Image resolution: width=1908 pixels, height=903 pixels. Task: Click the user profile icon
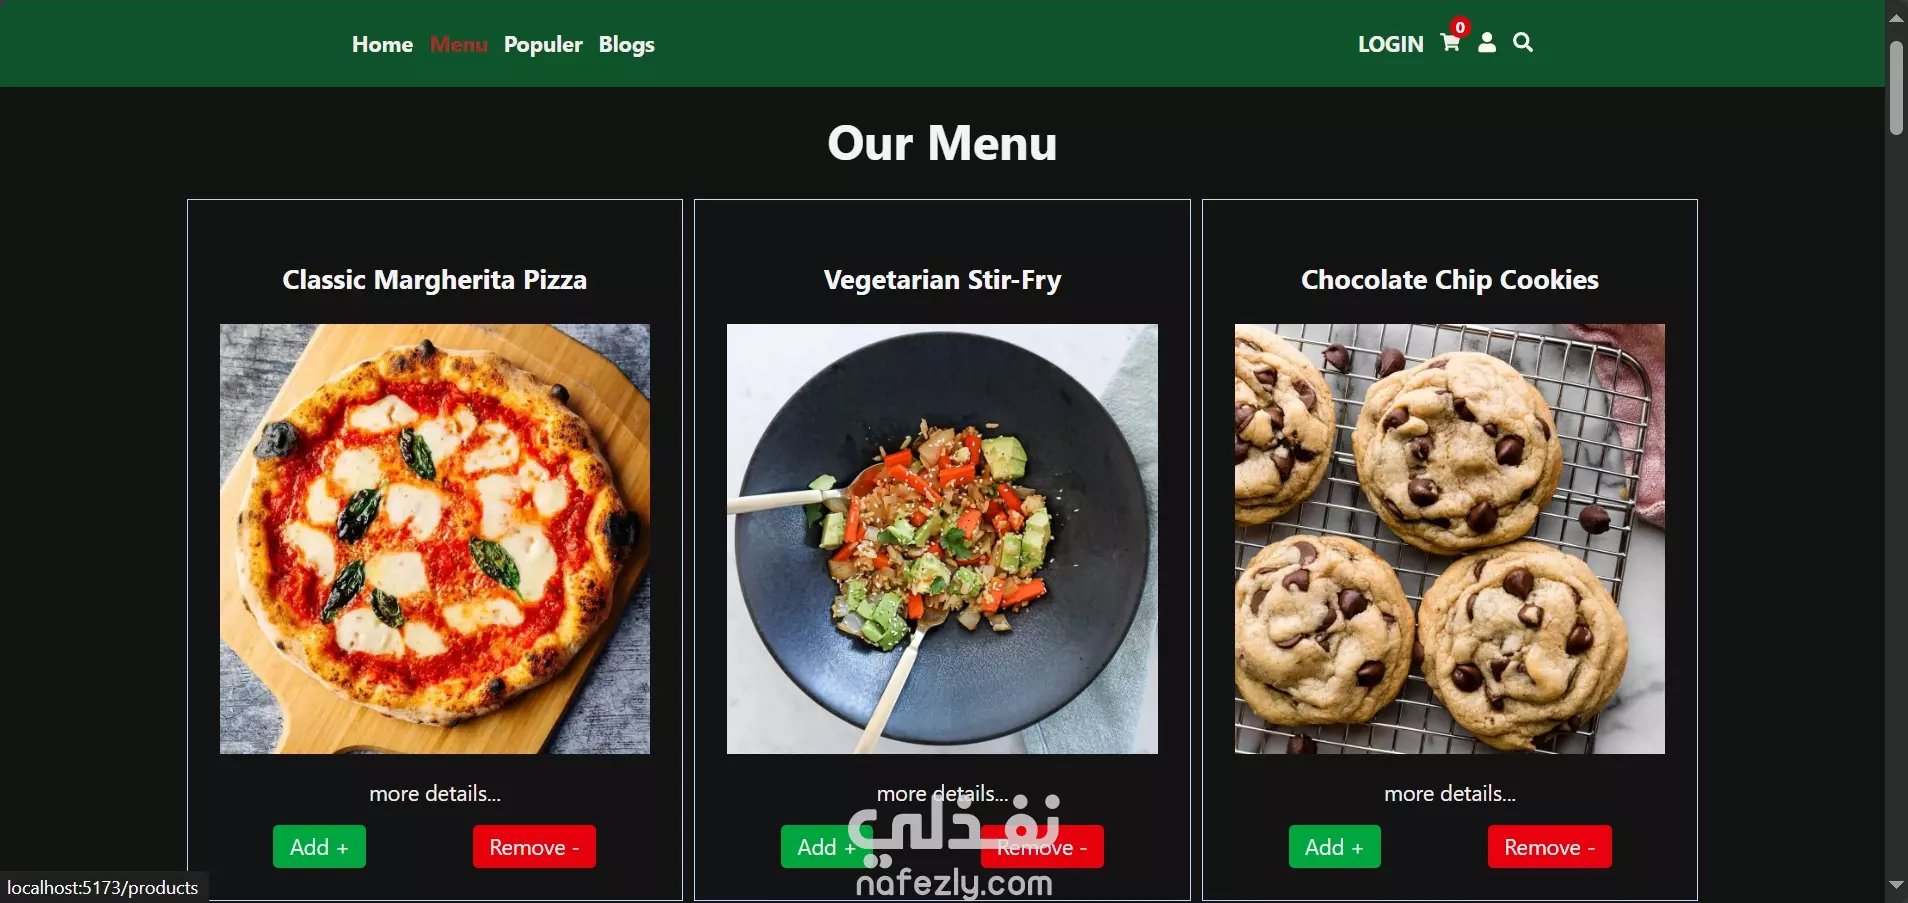point(1487,42)
